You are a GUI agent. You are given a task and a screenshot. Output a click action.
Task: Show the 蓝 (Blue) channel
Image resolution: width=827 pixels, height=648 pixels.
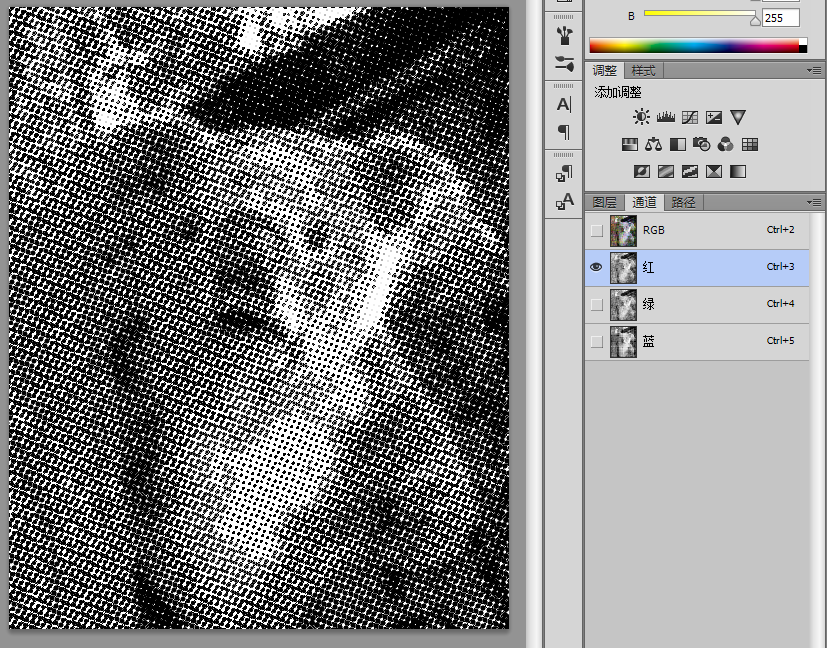pyautogui.click(x=597, y=342)
